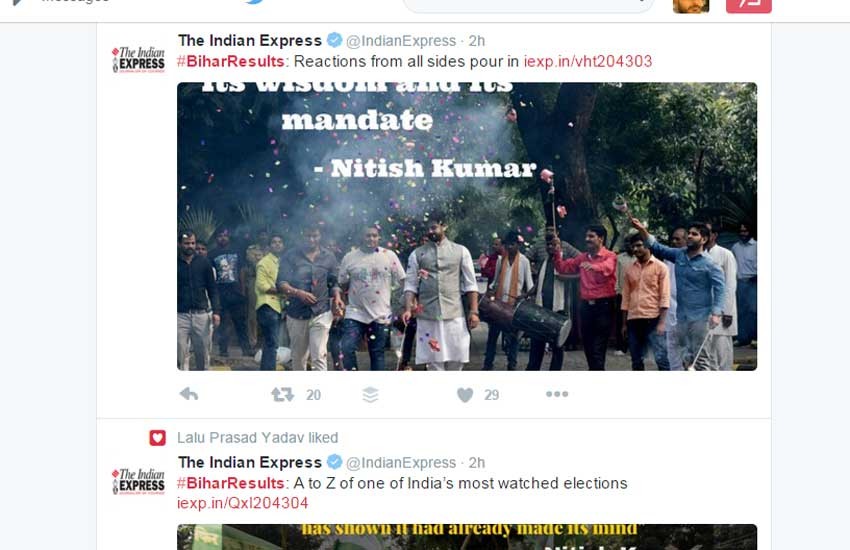Retweet the 'Reactions from all sides' tweet

click(x=282, y=394)
